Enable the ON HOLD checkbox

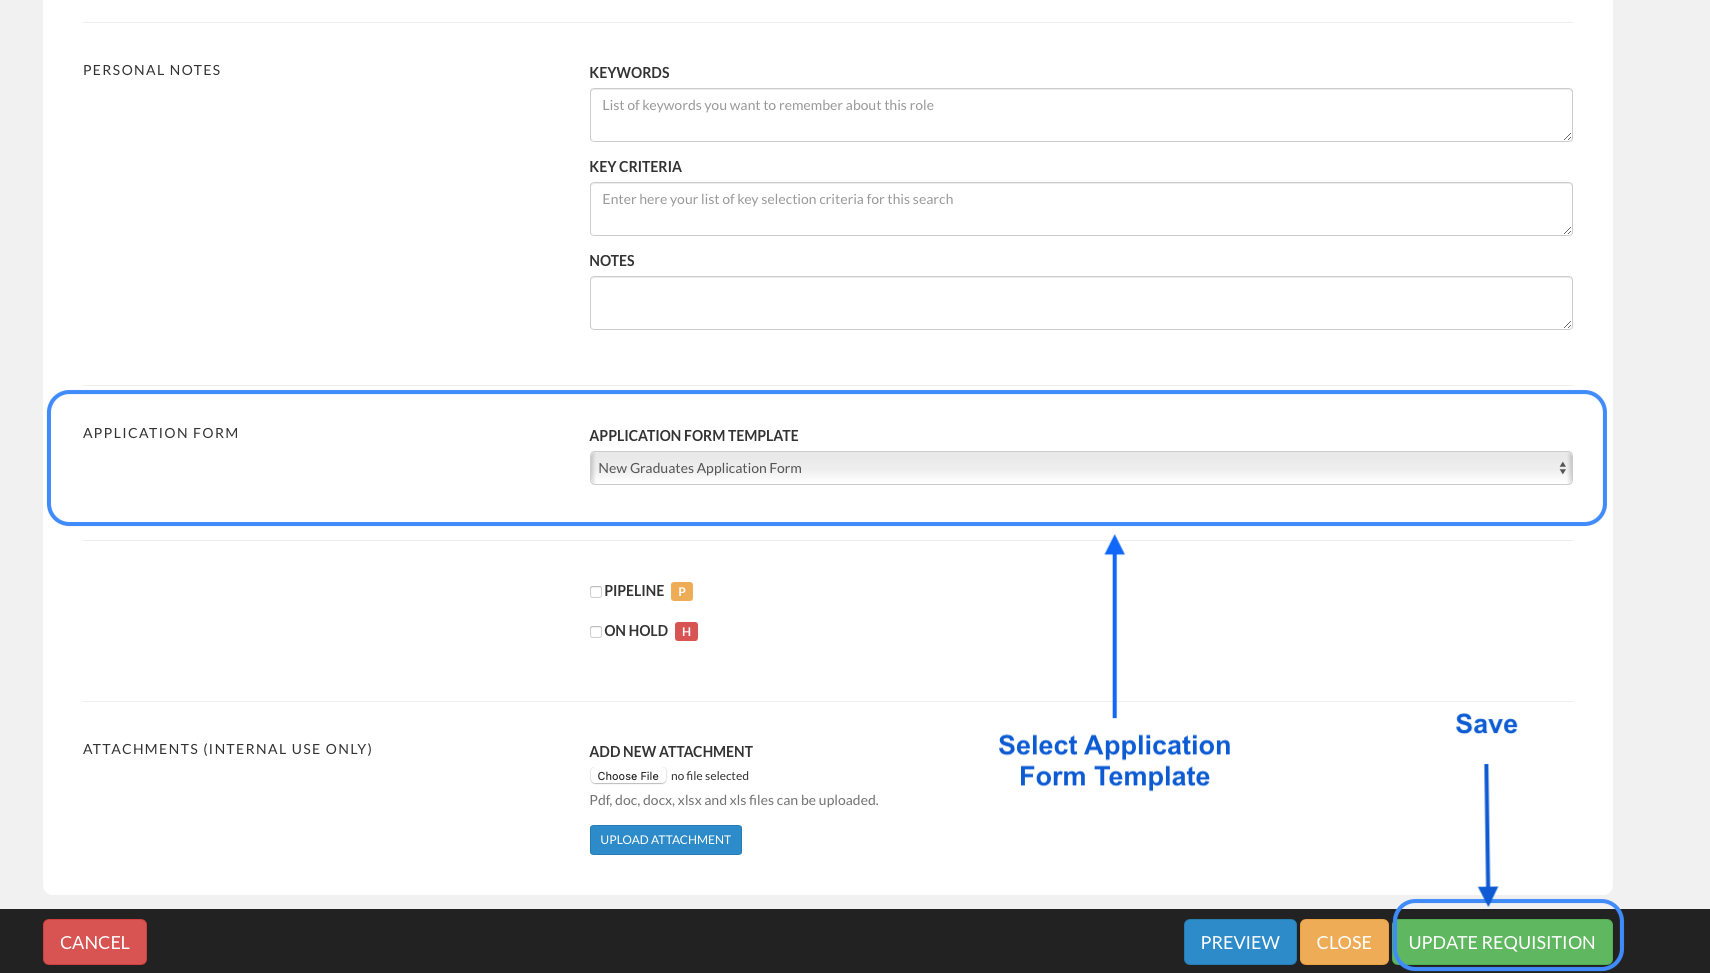tap(595, 631)
